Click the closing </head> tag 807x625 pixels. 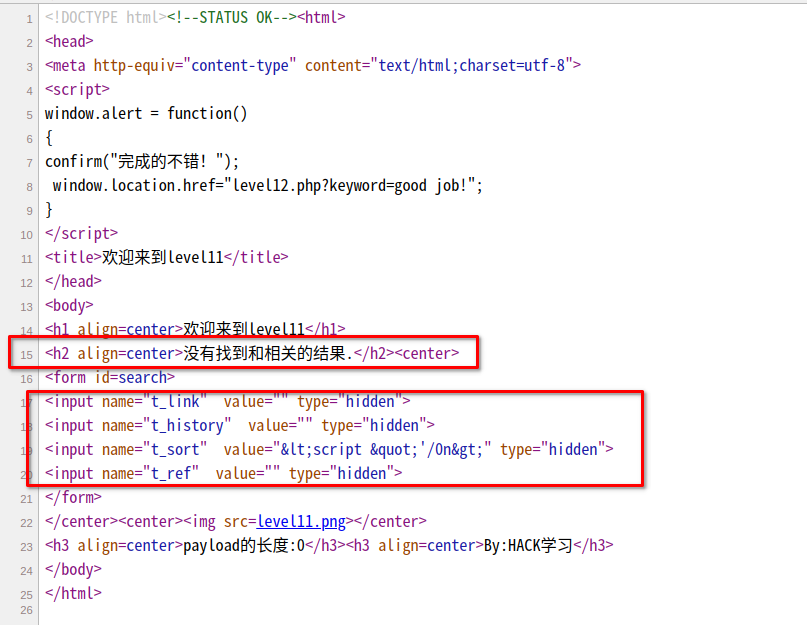73,281
